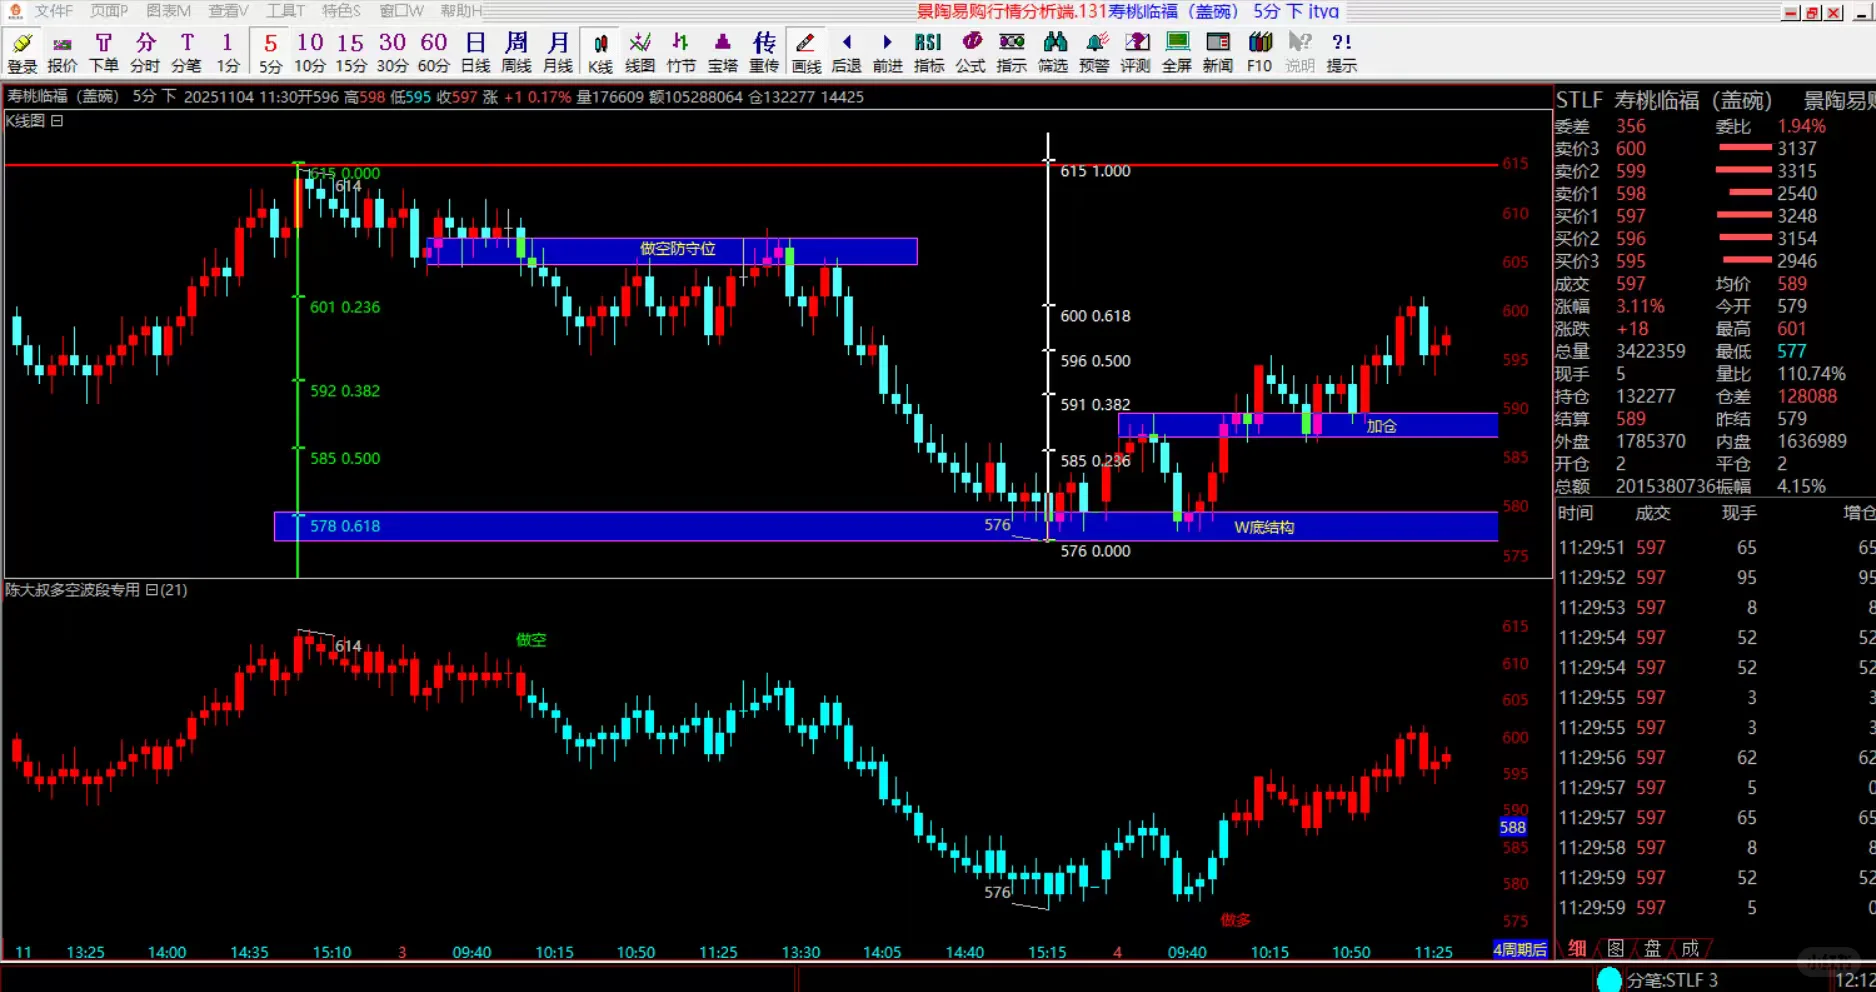The height and width of the screenshot is (992, 1876).
Task: Click the 前进 forward arrow
Action: click(887, 52)
